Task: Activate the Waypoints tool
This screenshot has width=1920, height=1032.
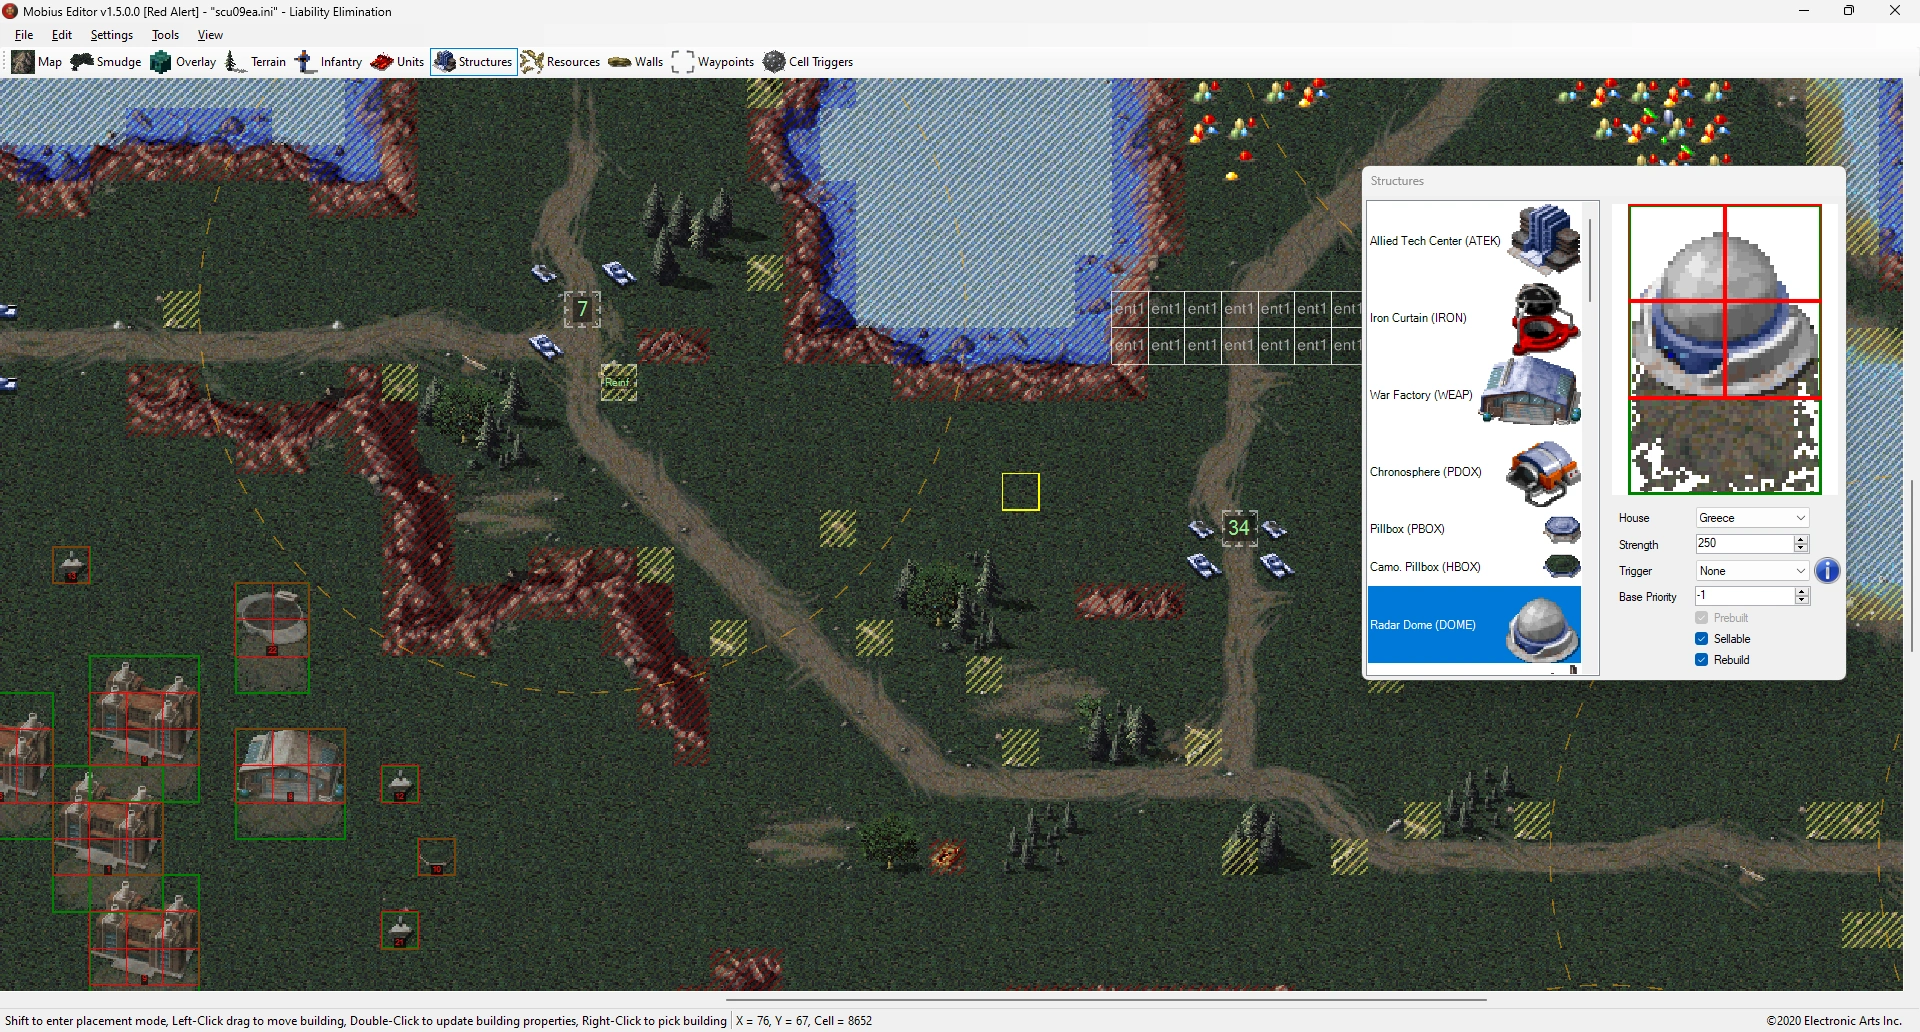Action: click(713, 62)
